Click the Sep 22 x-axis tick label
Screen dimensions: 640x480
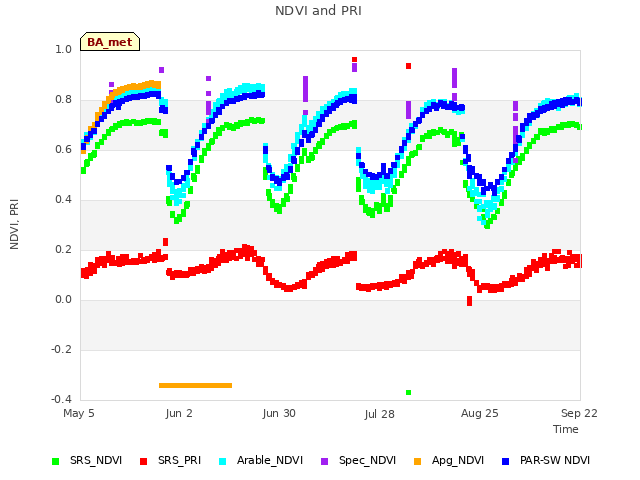pyautogui.click(x=579, y=413)
